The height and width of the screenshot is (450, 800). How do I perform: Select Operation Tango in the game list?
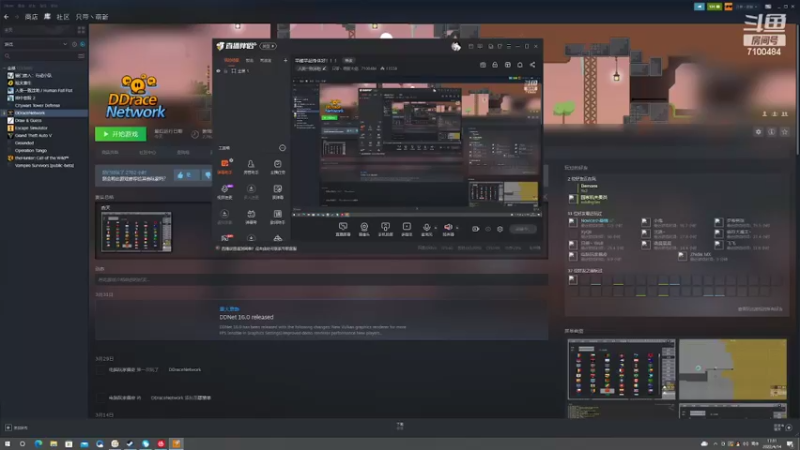[x=31, y=151]
